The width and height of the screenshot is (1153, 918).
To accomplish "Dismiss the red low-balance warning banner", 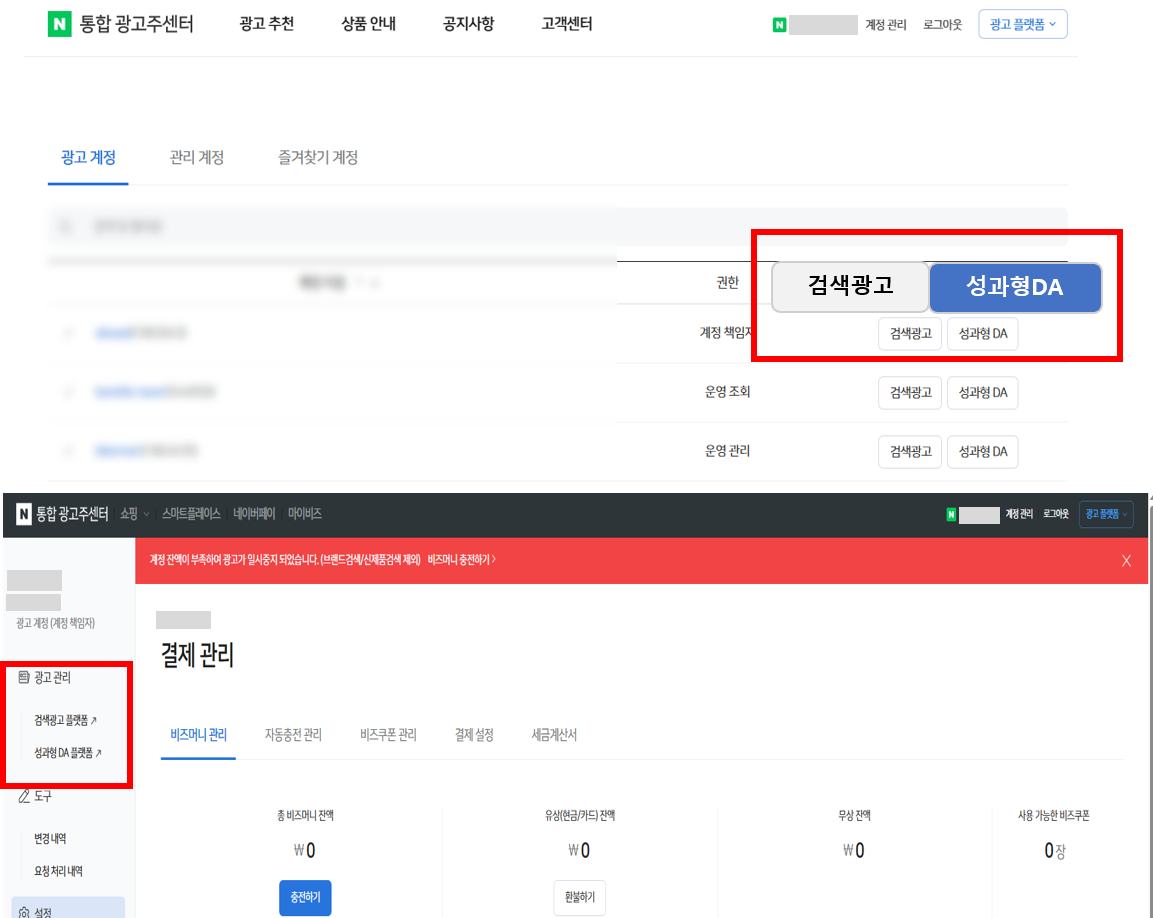I will point(1126,561).
